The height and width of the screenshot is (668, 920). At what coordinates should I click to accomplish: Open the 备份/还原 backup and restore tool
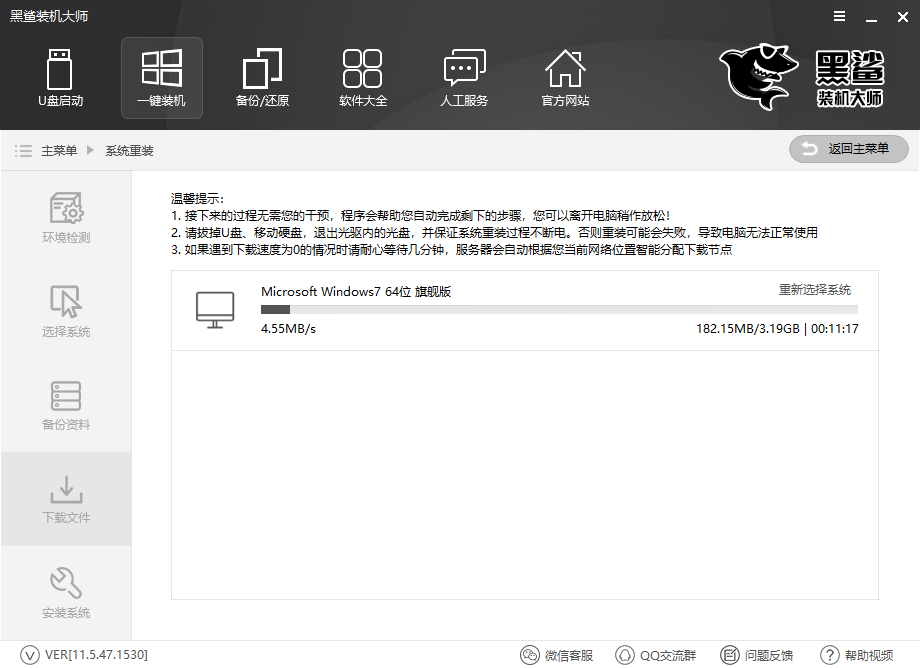click(262, 78)
